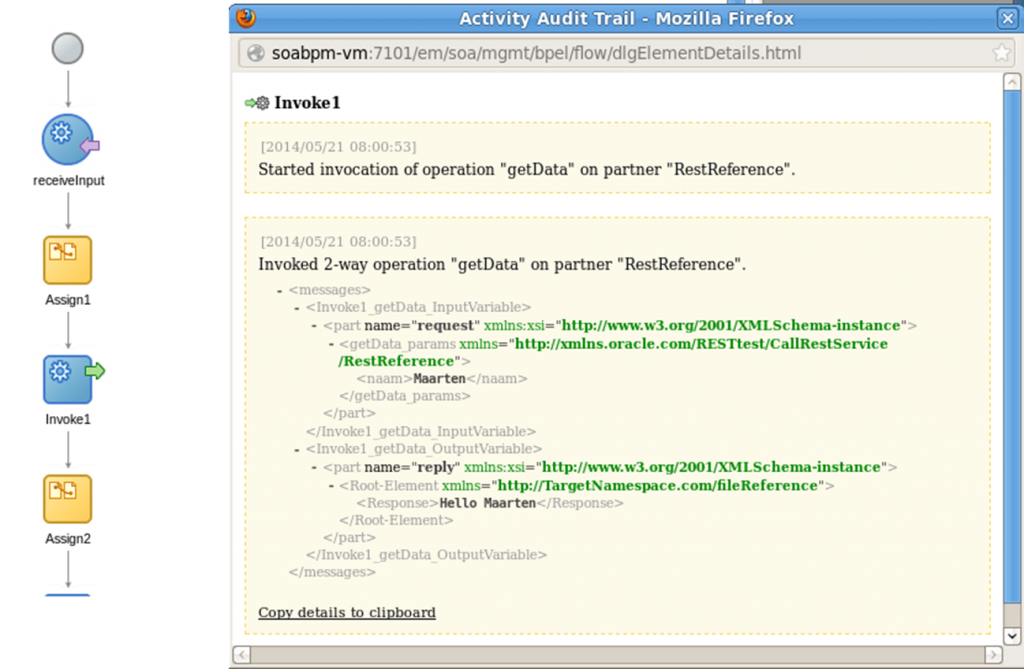Collapse the Root-Element node
The height and width of the screenshot is (669, 1024).
tap(331, 486)
